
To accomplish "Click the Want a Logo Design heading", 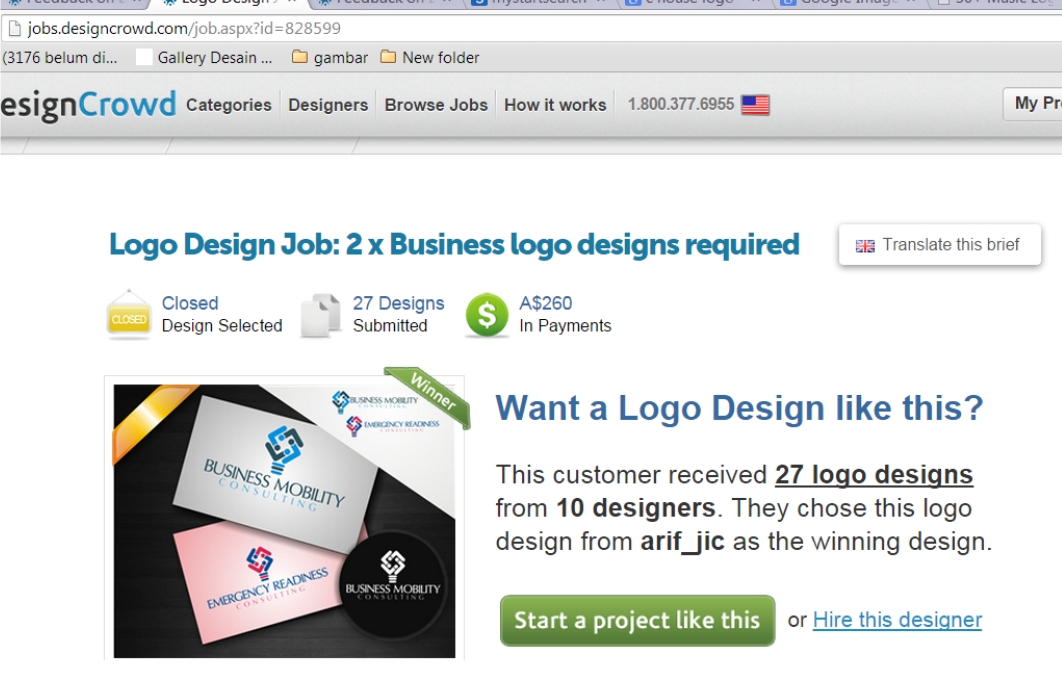I will pos(739,408).
